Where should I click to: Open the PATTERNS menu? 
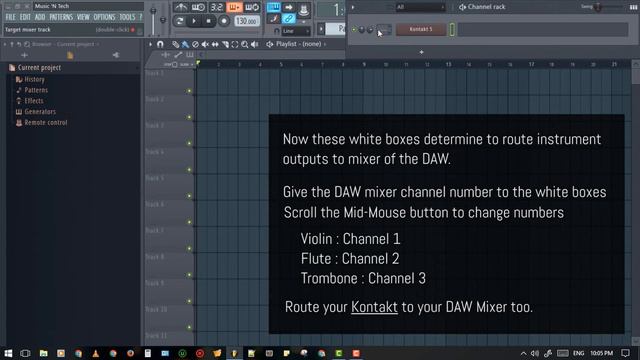click(x=61, y=17)
